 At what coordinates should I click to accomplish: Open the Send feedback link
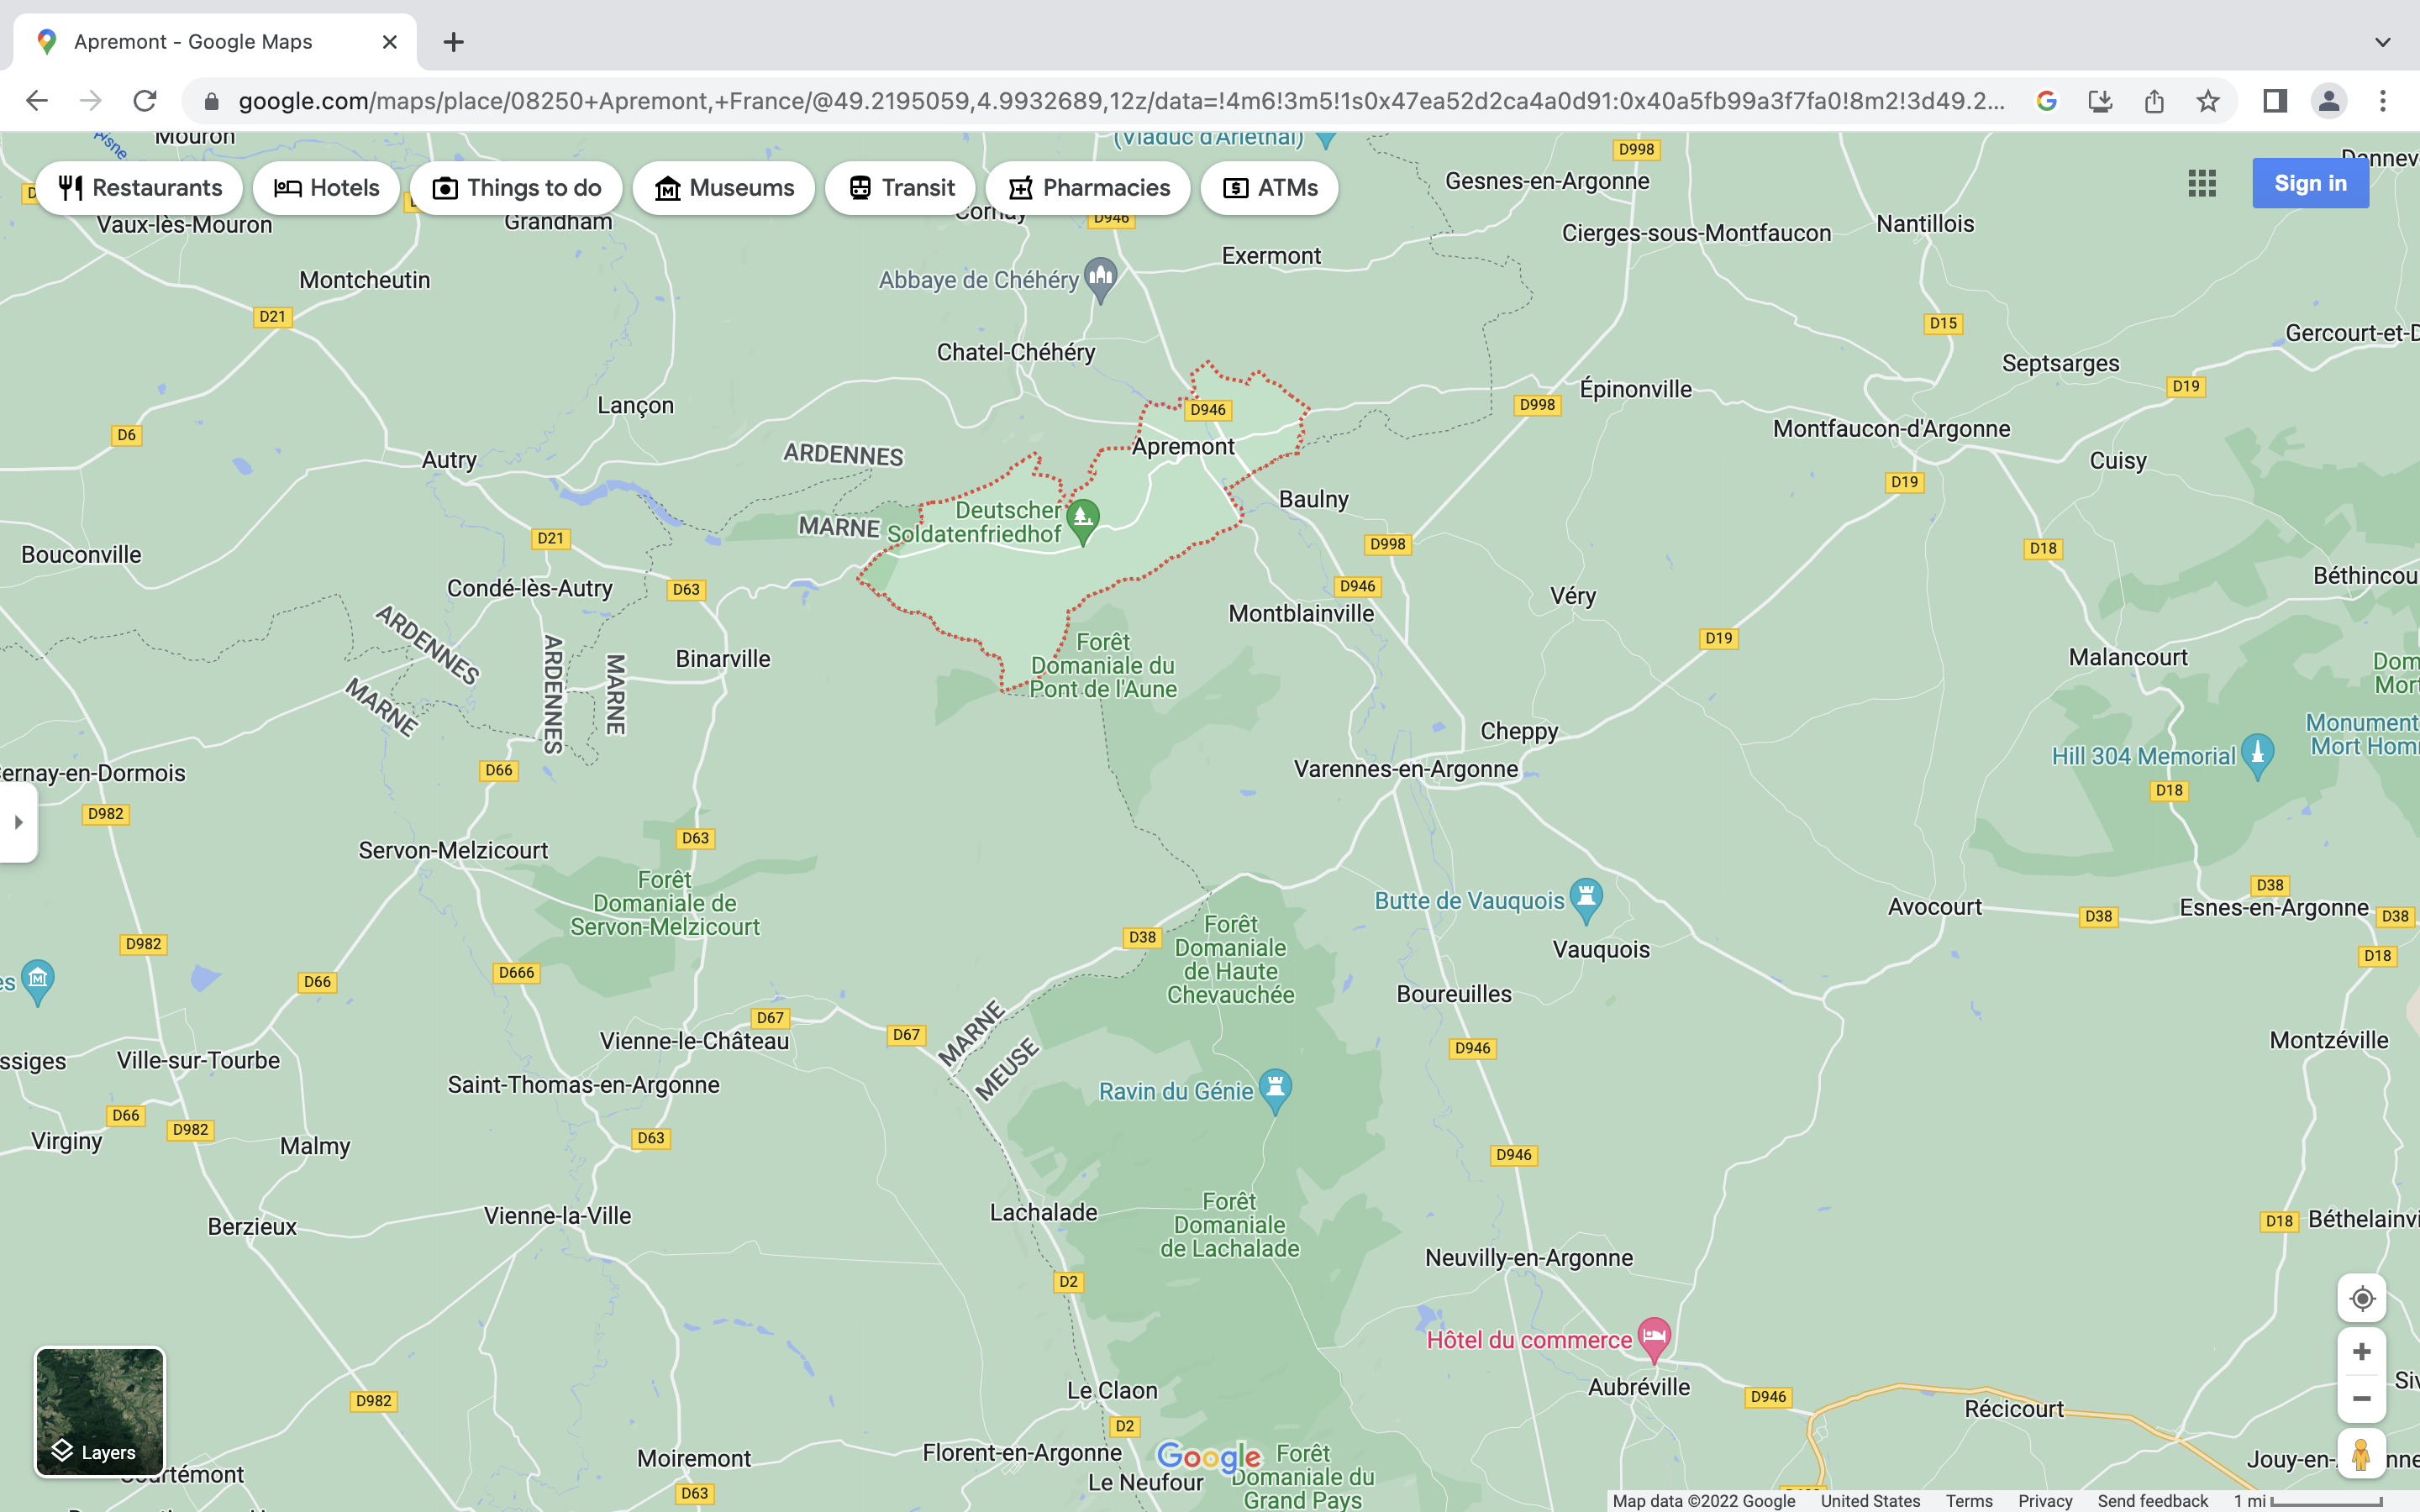(2152, 1501)
